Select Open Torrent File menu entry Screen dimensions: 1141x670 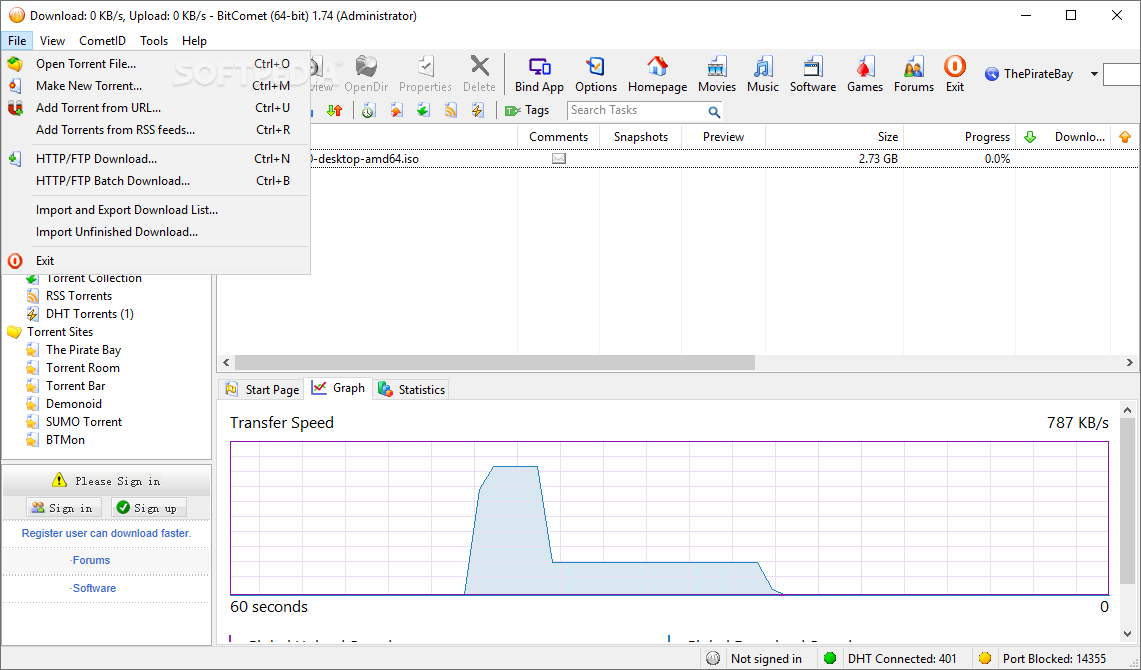pyautogui.click(x=156, y=64)
